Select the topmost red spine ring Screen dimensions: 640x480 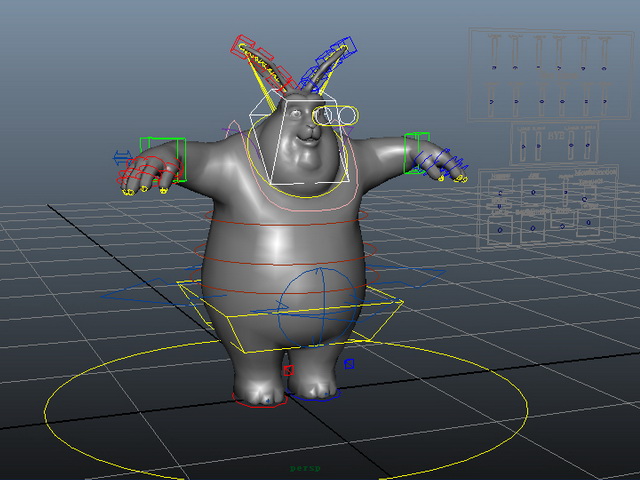point(286,216)
